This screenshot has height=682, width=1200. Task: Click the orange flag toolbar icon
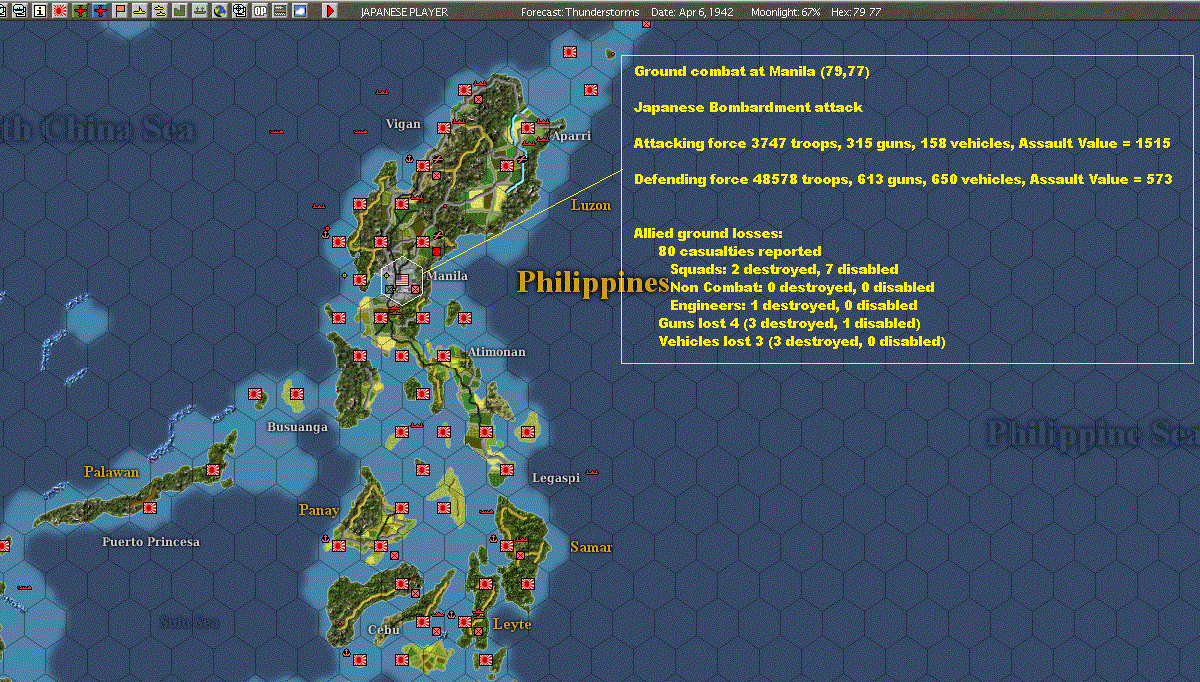(120, 11)
